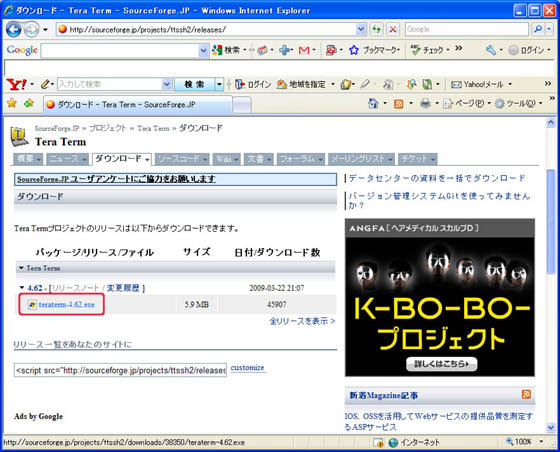Open status bar zoom level dropdown
This screenshot has width=560, height=452.
[x=541, y=442]
